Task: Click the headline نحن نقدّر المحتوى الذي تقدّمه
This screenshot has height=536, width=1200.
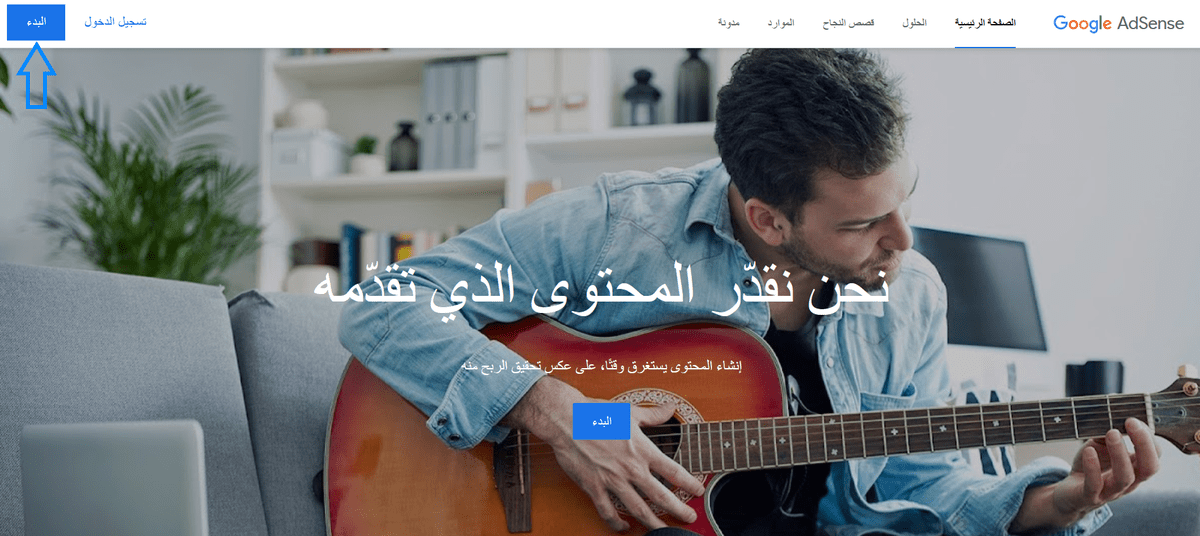Action: (602, 287)
